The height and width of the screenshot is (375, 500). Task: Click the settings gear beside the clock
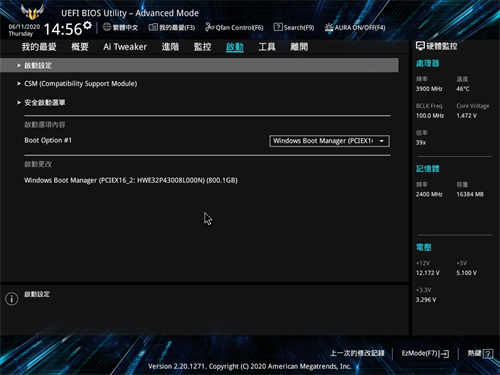click(87, 25)
